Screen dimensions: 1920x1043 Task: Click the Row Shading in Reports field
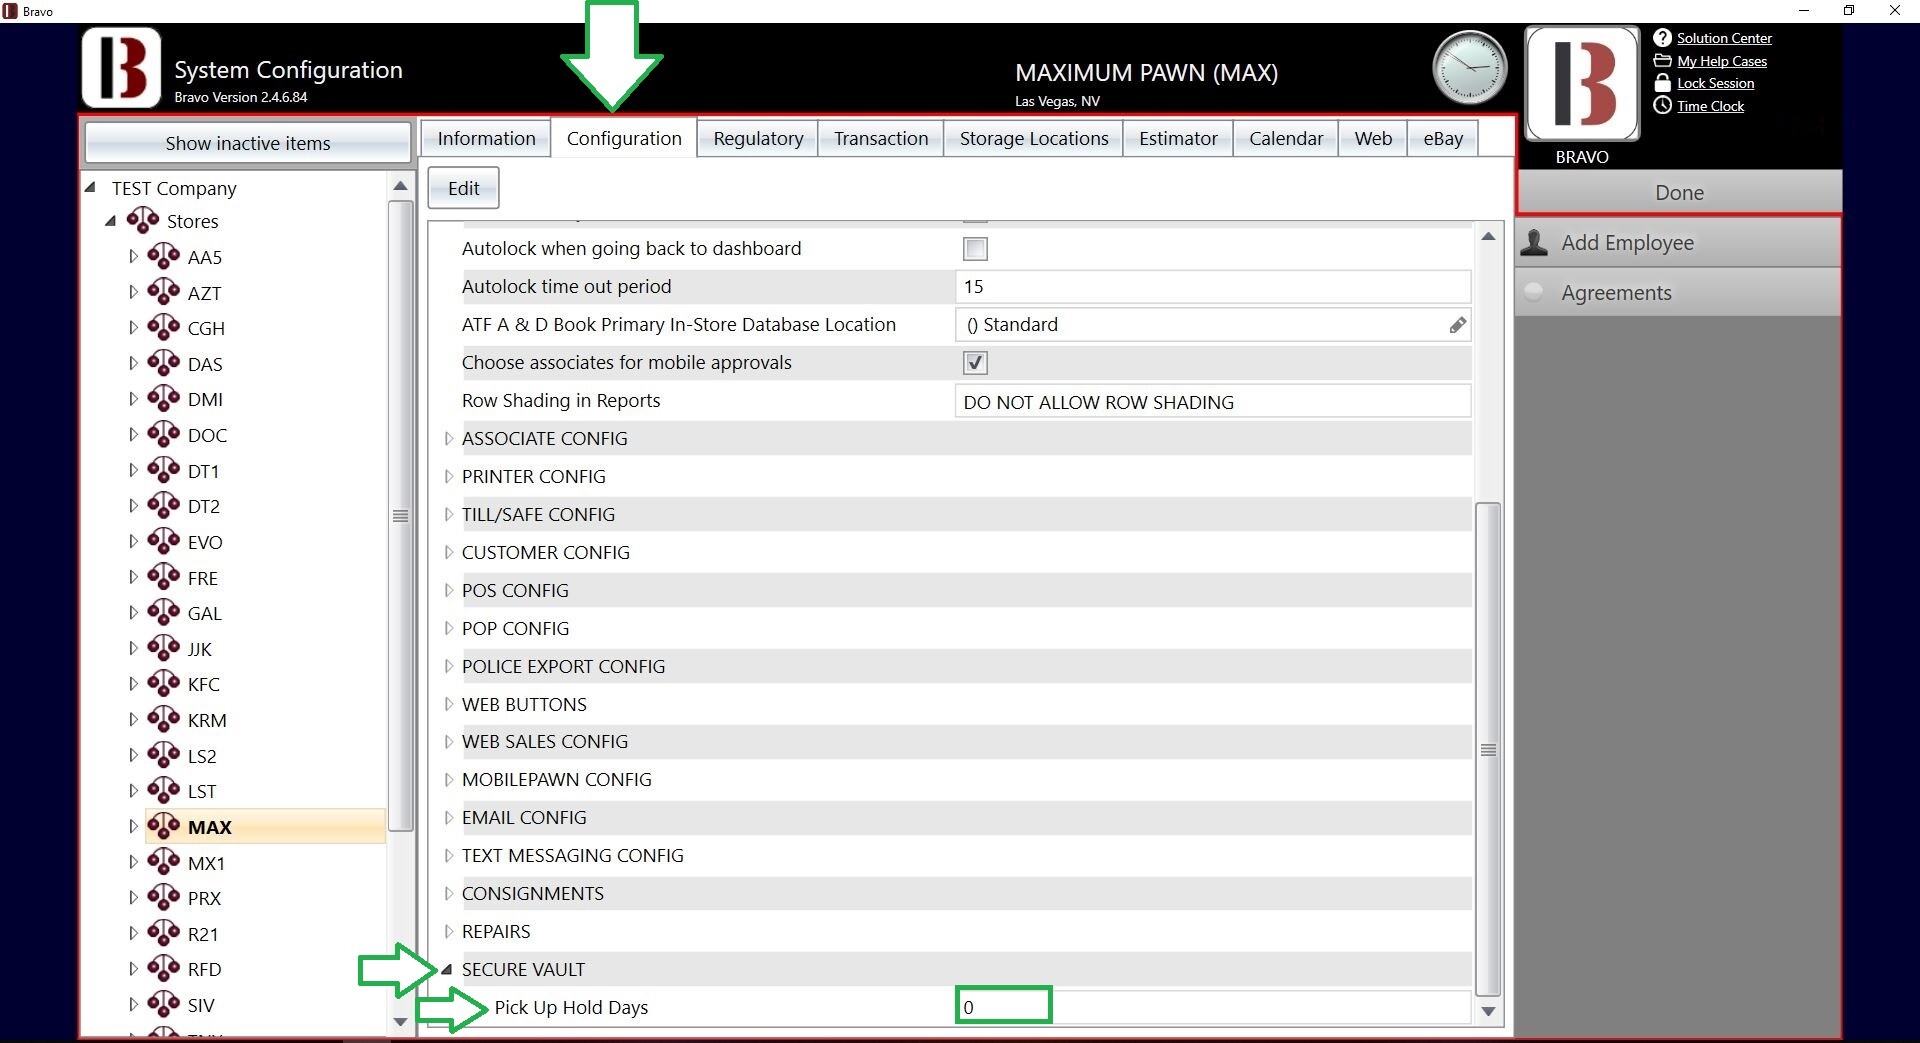pos(1212,401)
